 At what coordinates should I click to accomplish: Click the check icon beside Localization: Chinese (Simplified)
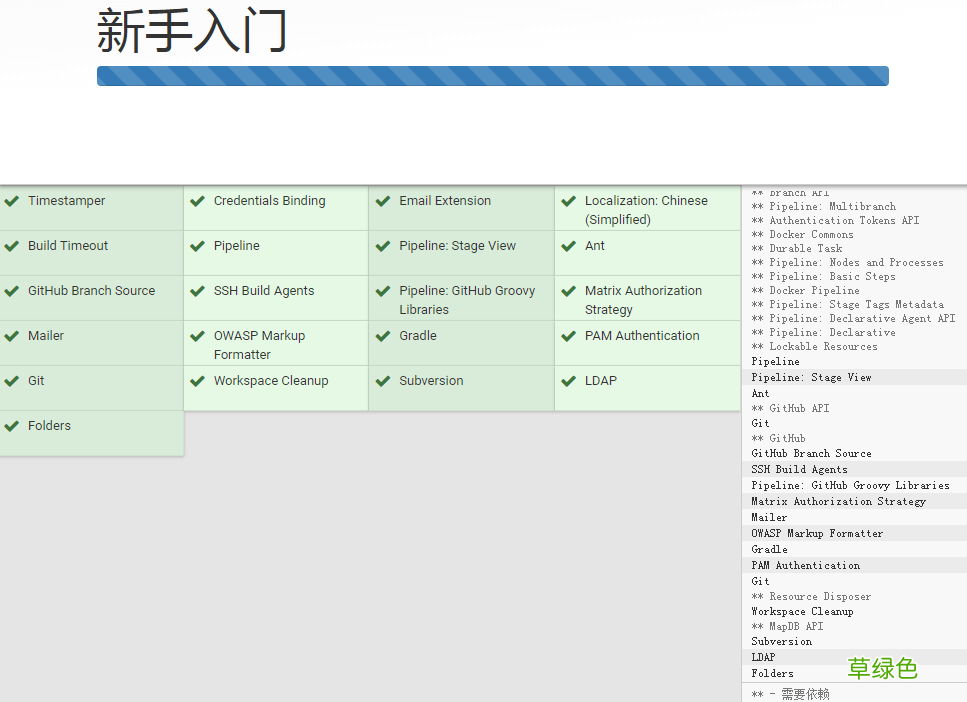click(x=569, y=200)
